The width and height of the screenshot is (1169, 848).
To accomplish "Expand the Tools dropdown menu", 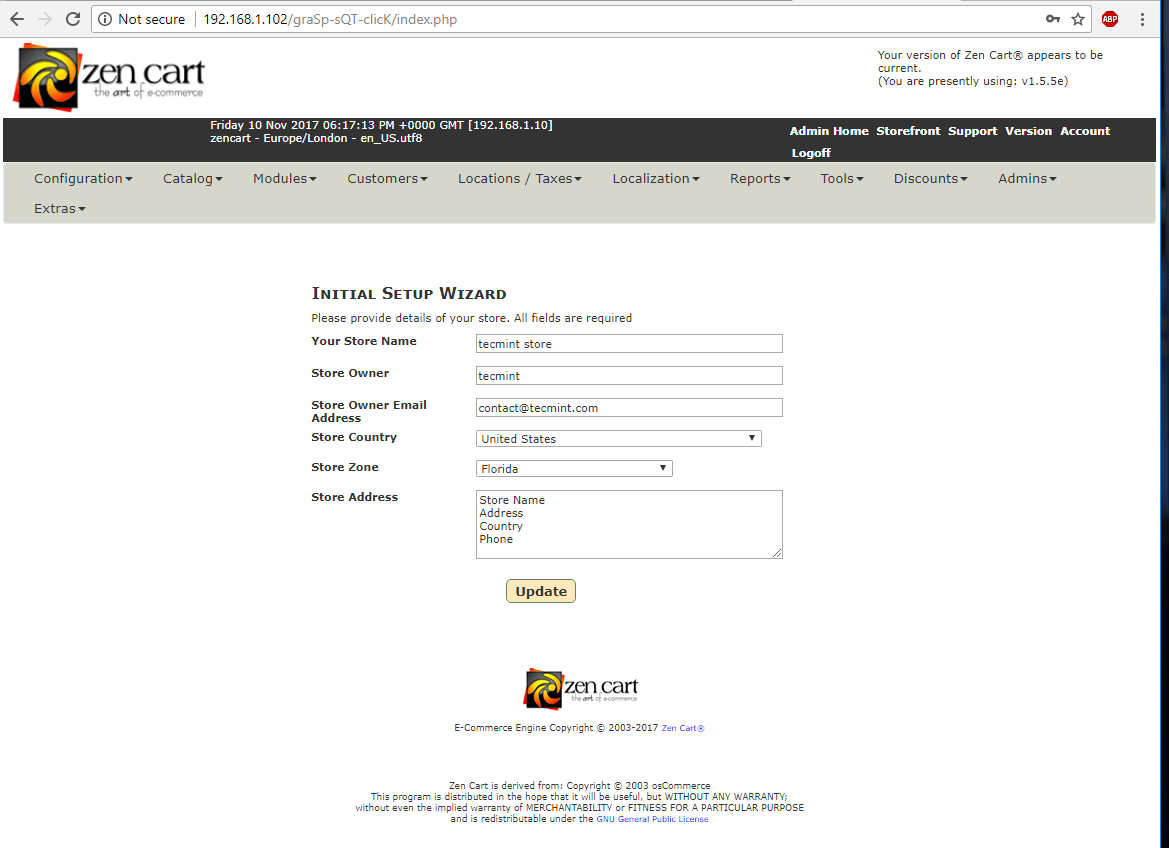I will (842, 178).
